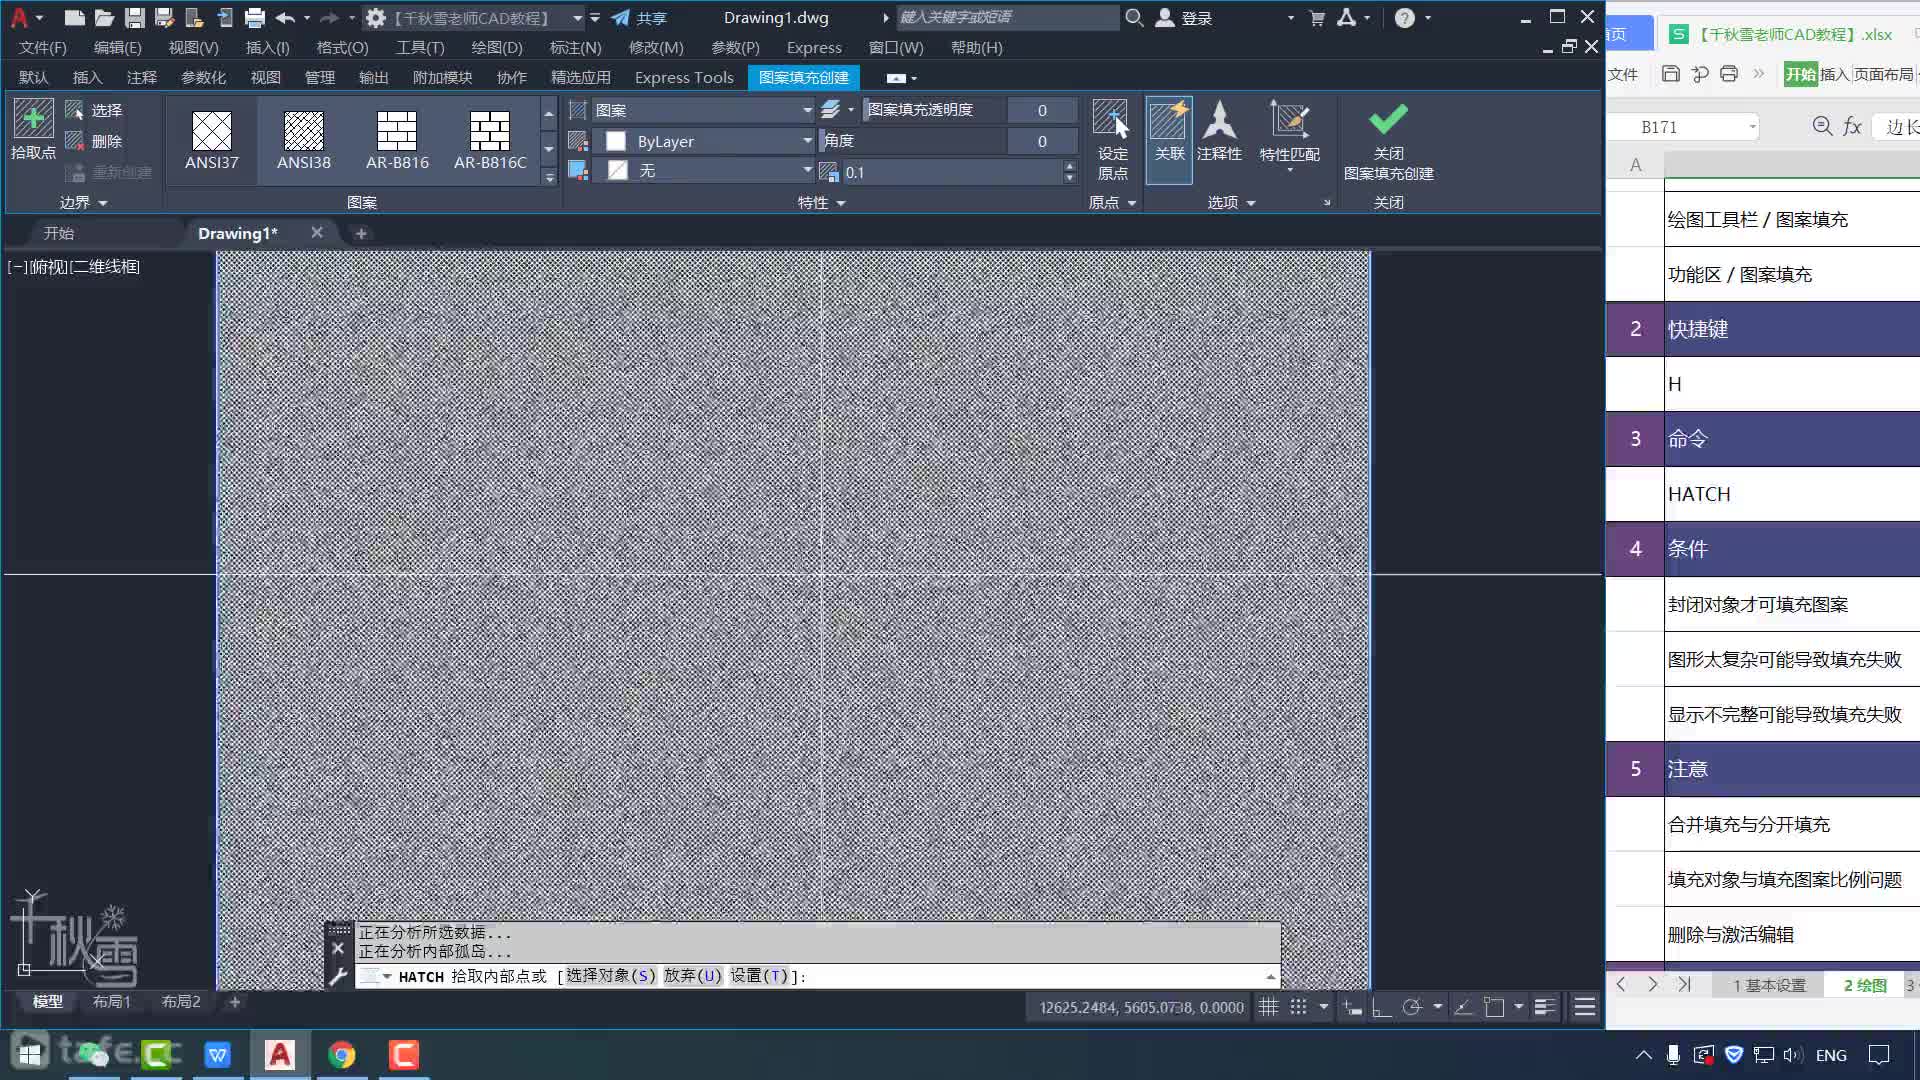Screen dimensions: 1920x1080
Task: Click the Chrome icon in the Windows taskbar
Action: coord(342,1054)
